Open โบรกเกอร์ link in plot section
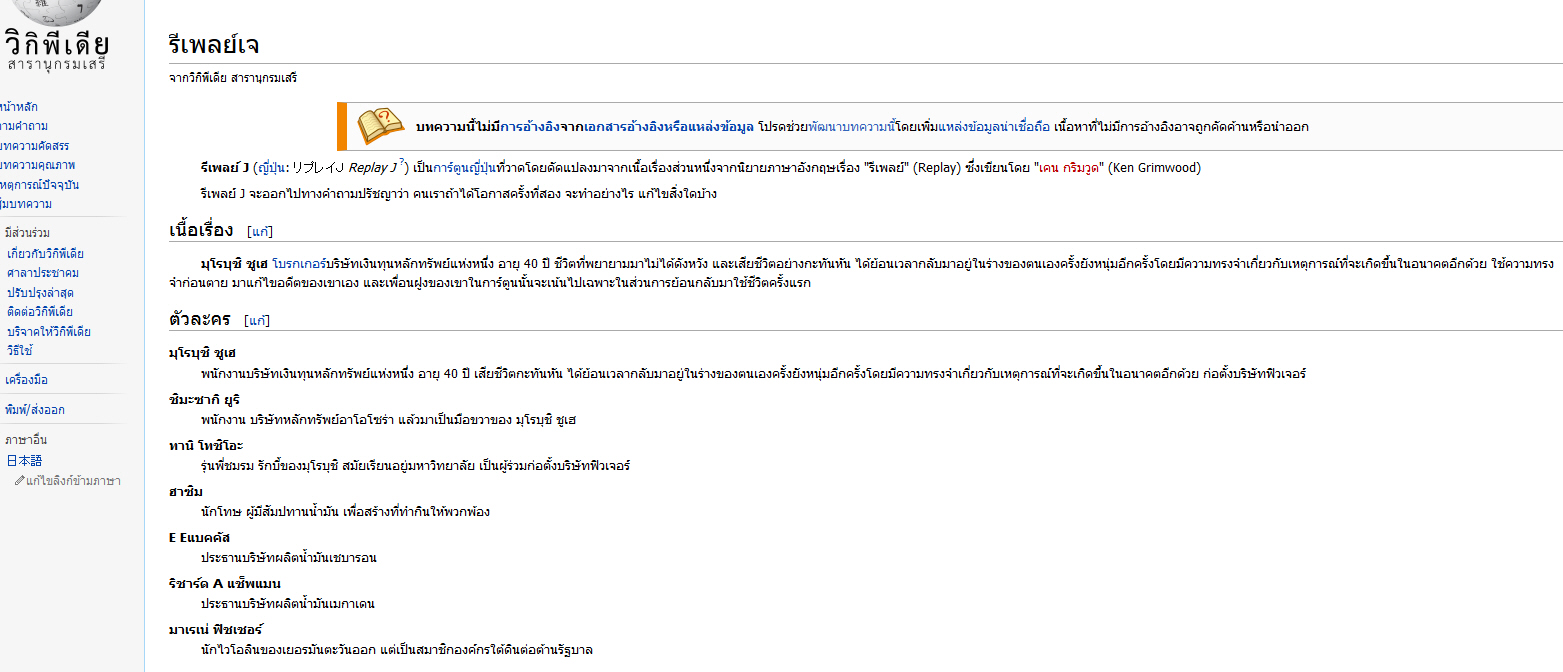1563x672 pixels. pyautogui.click(x=299, y=263)
